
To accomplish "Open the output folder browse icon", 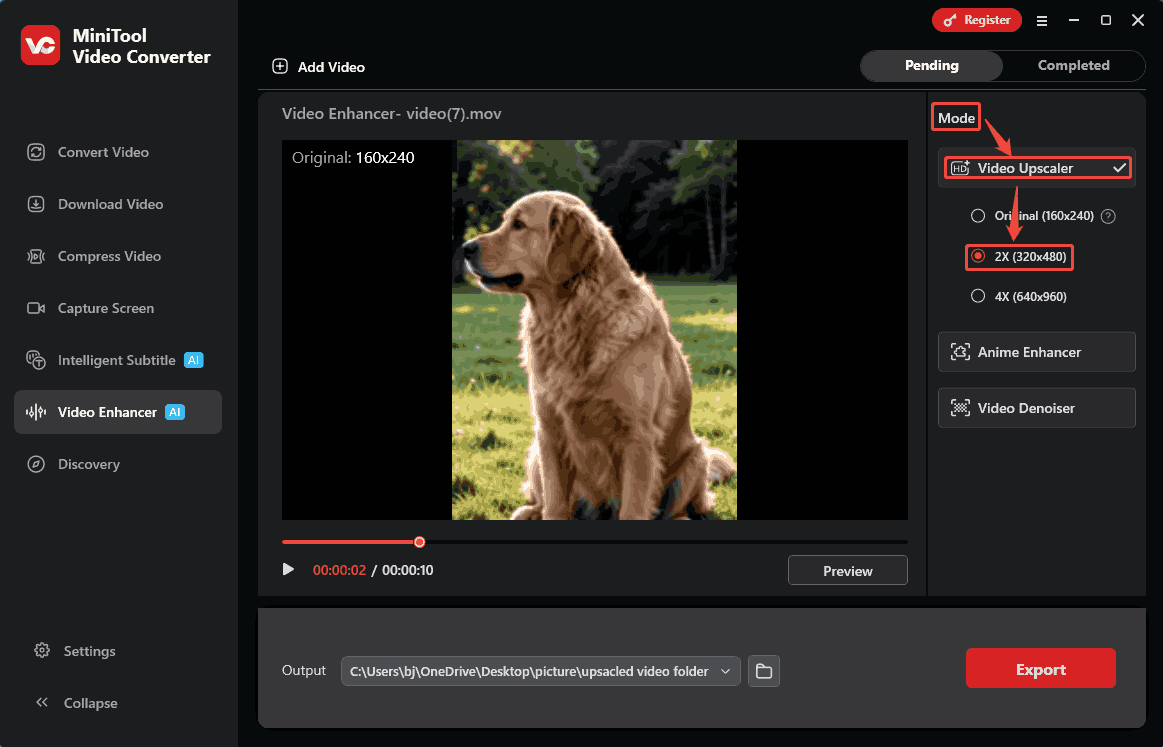I will (763, 671).
